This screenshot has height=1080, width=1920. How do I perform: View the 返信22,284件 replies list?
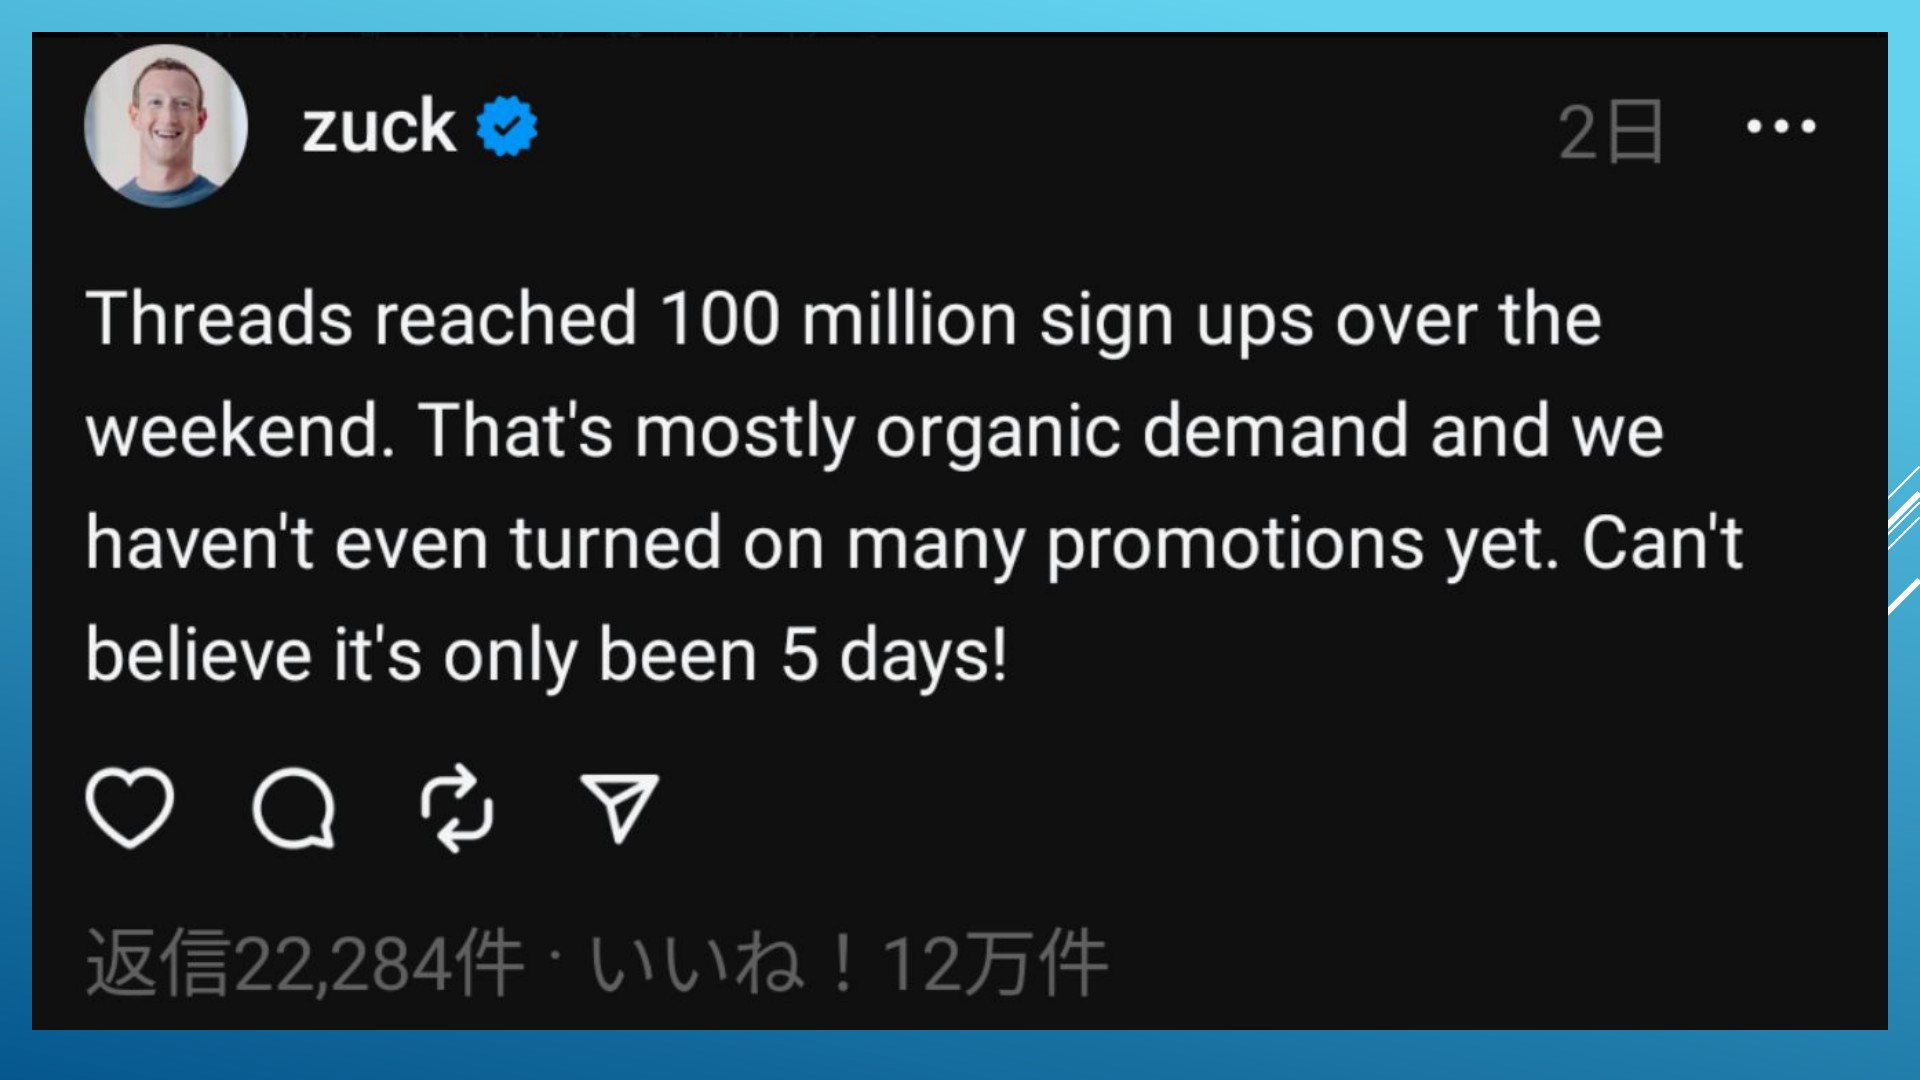coord(305,963)
